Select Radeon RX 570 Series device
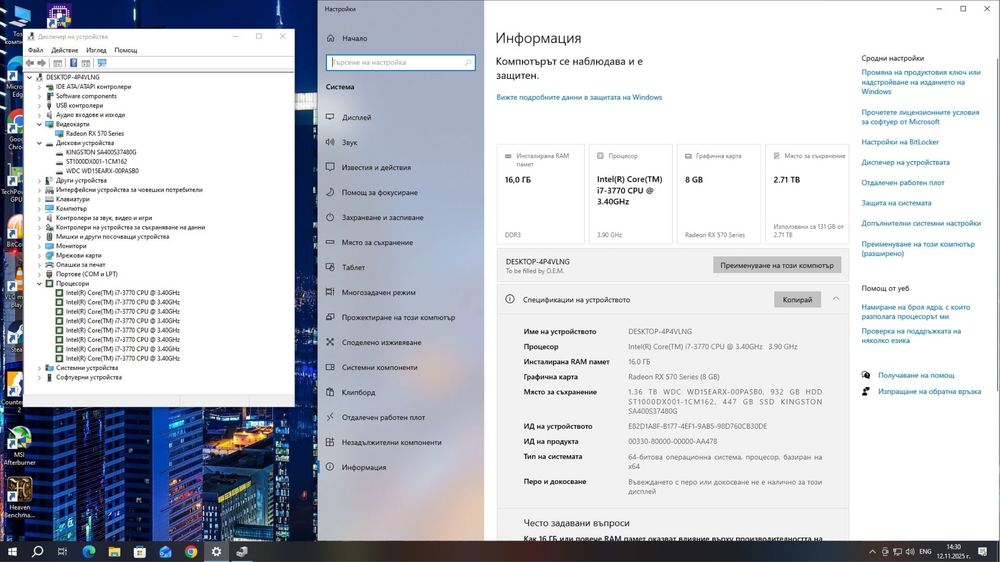Image resolution: width=1000 pixels, height=562 pixels. point(94,134)
